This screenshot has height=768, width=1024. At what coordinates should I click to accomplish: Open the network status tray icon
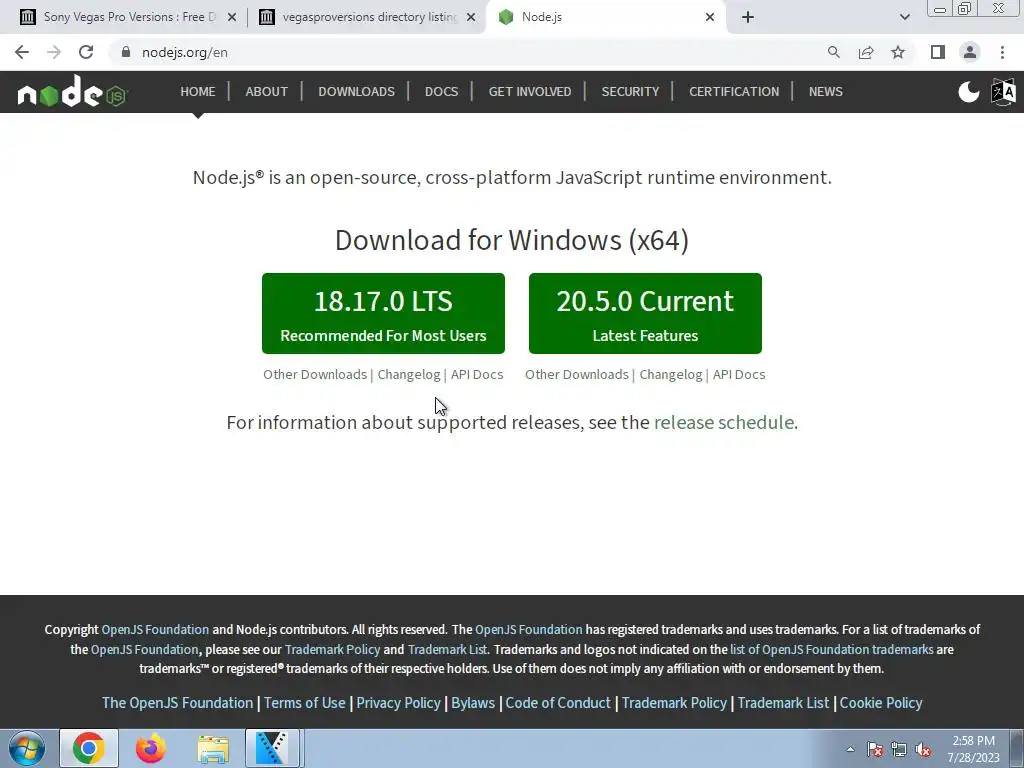[899, 750]
